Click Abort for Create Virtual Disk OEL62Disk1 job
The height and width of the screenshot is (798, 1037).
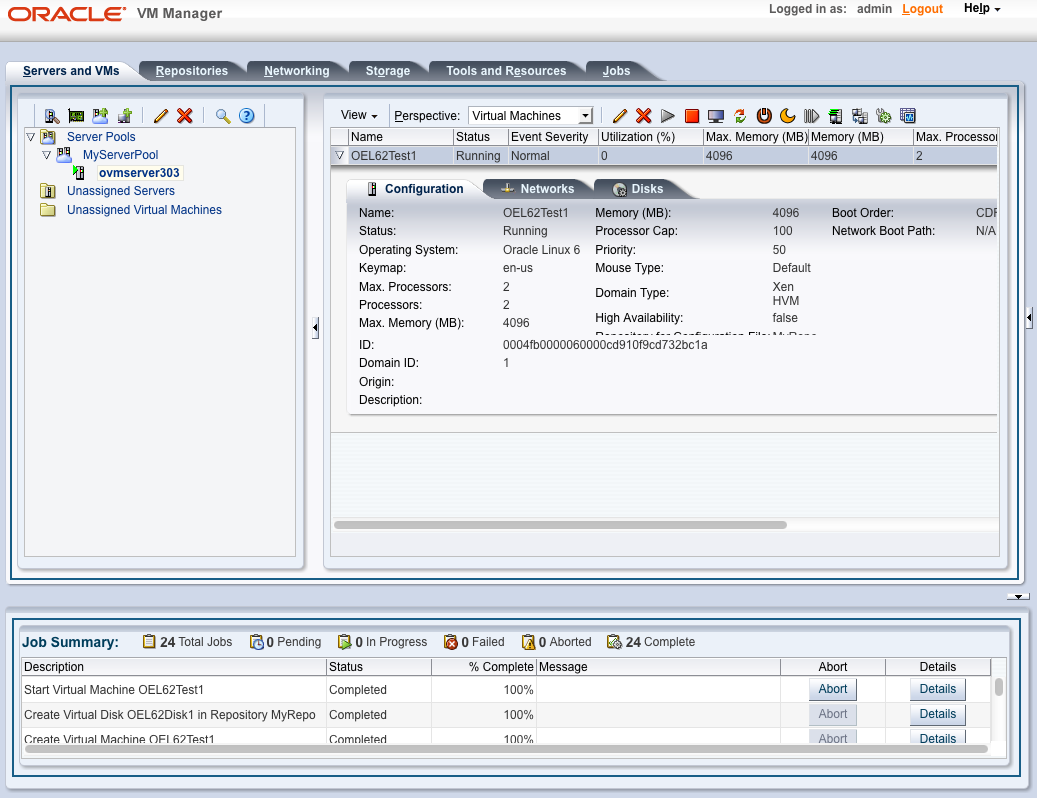(833, 714)
